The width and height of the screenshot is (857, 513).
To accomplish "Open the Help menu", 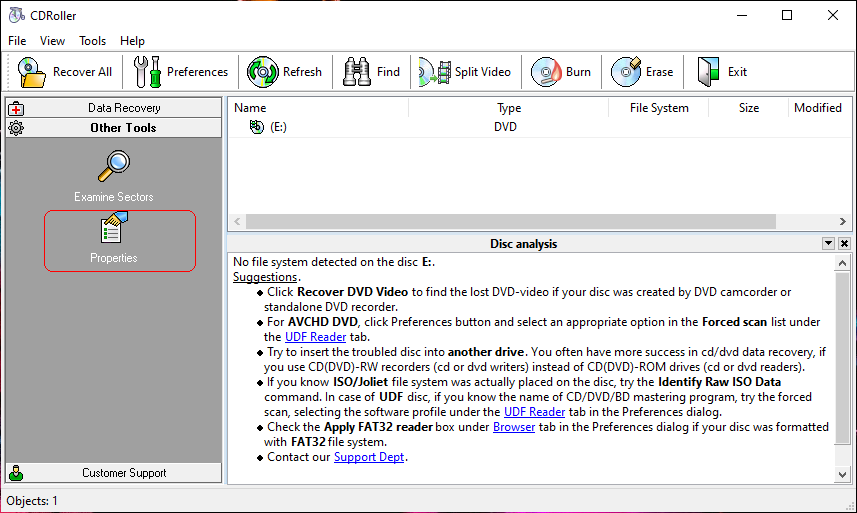I will click(x=132, y=41).
